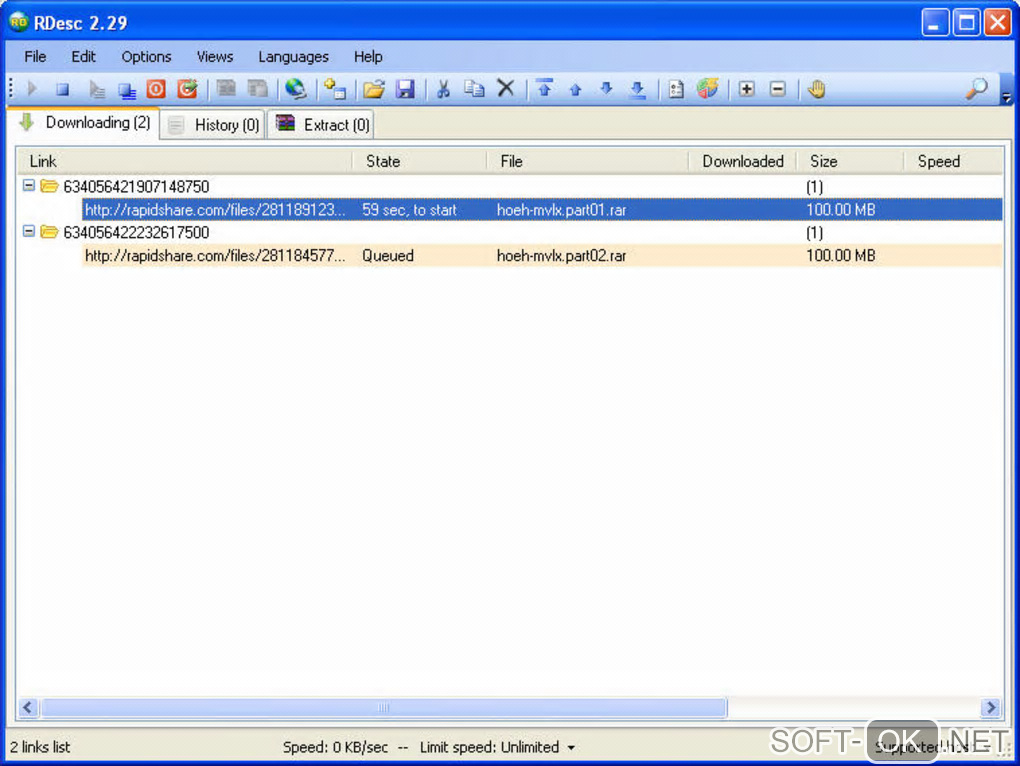Open the Options menu
This screenshot has width=1020, height=766.
146,57
